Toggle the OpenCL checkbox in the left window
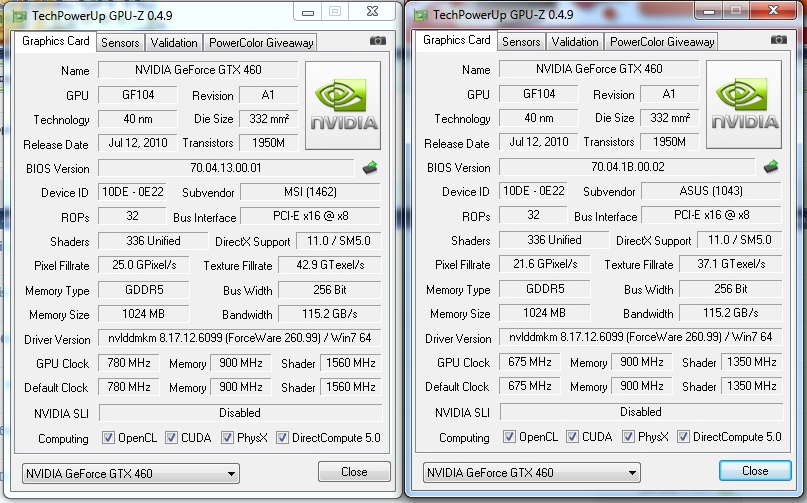807x503 pixels. (108, 438)
